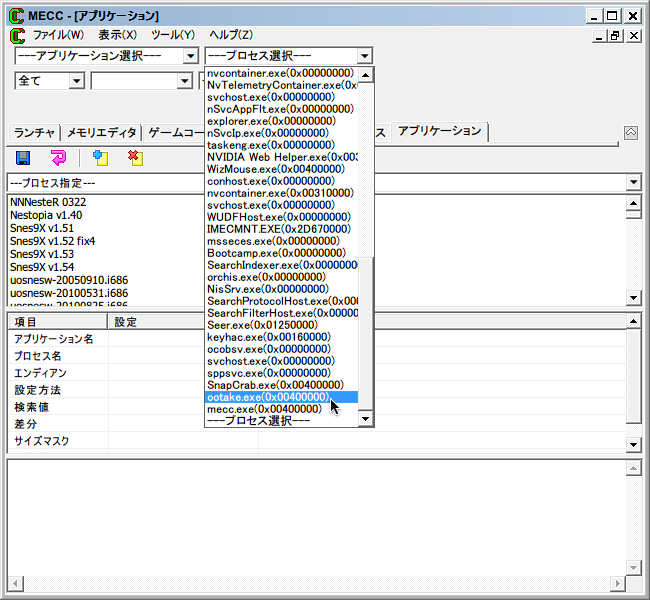650x600 pixels.
Task: Choose ocobsv.exe(0x00000000) from the list
Action: tap(281, 349)
